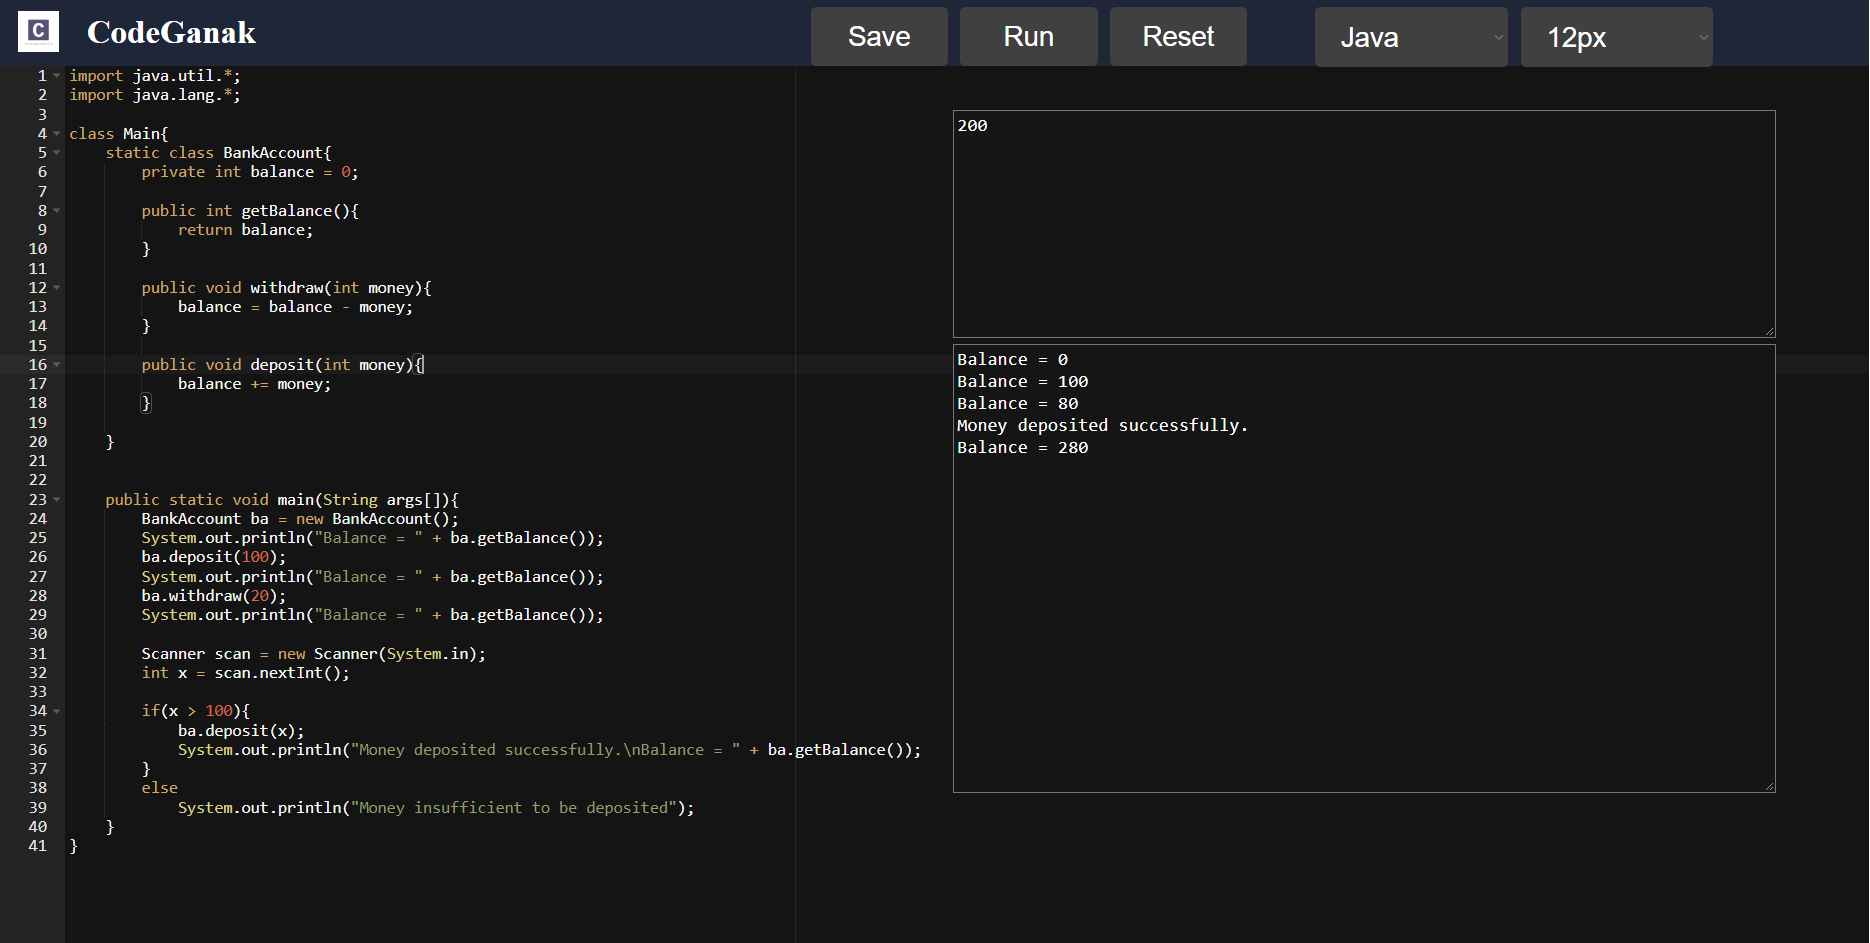1870x943 pixels.
Task: Grab the output box resize handle
Action: point(1769,786)
